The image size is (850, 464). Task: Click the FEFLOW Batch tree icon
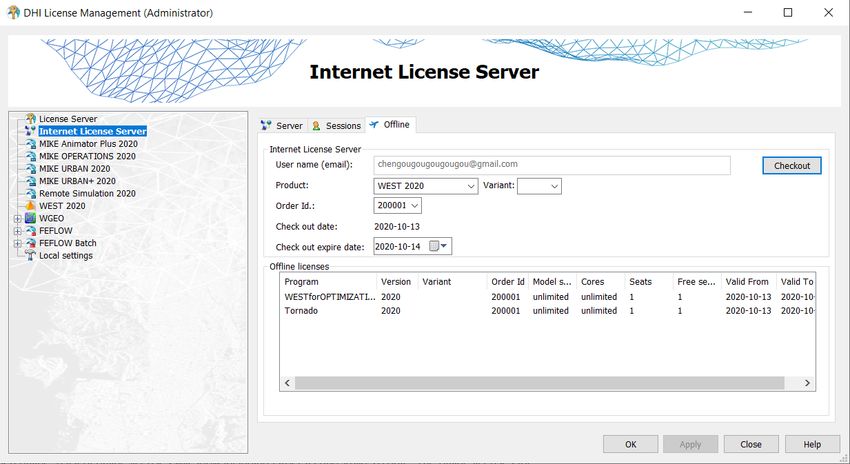30,243
